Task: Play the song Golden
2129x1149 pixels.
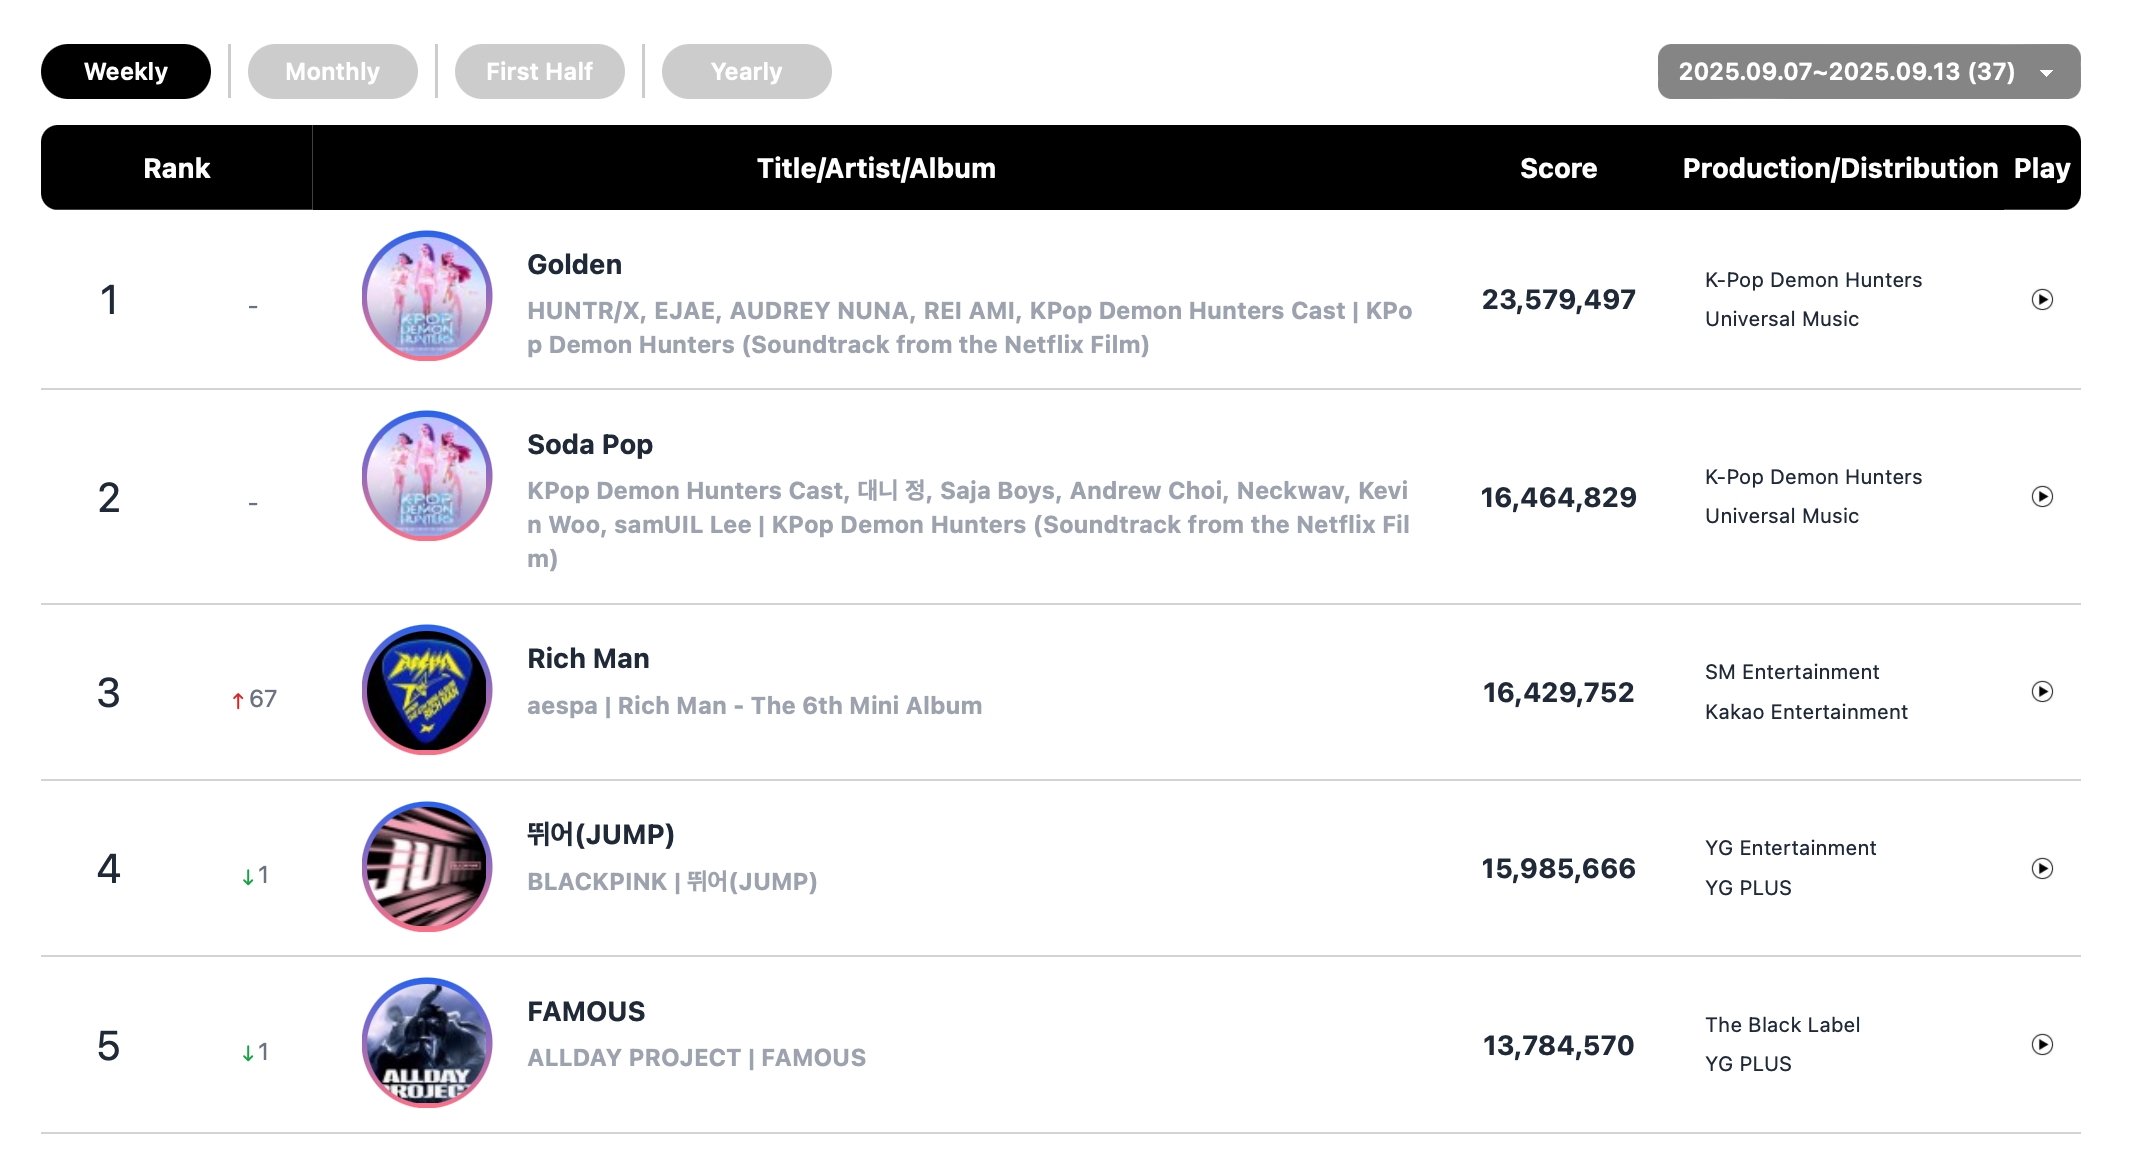Action: [2041, 300]
